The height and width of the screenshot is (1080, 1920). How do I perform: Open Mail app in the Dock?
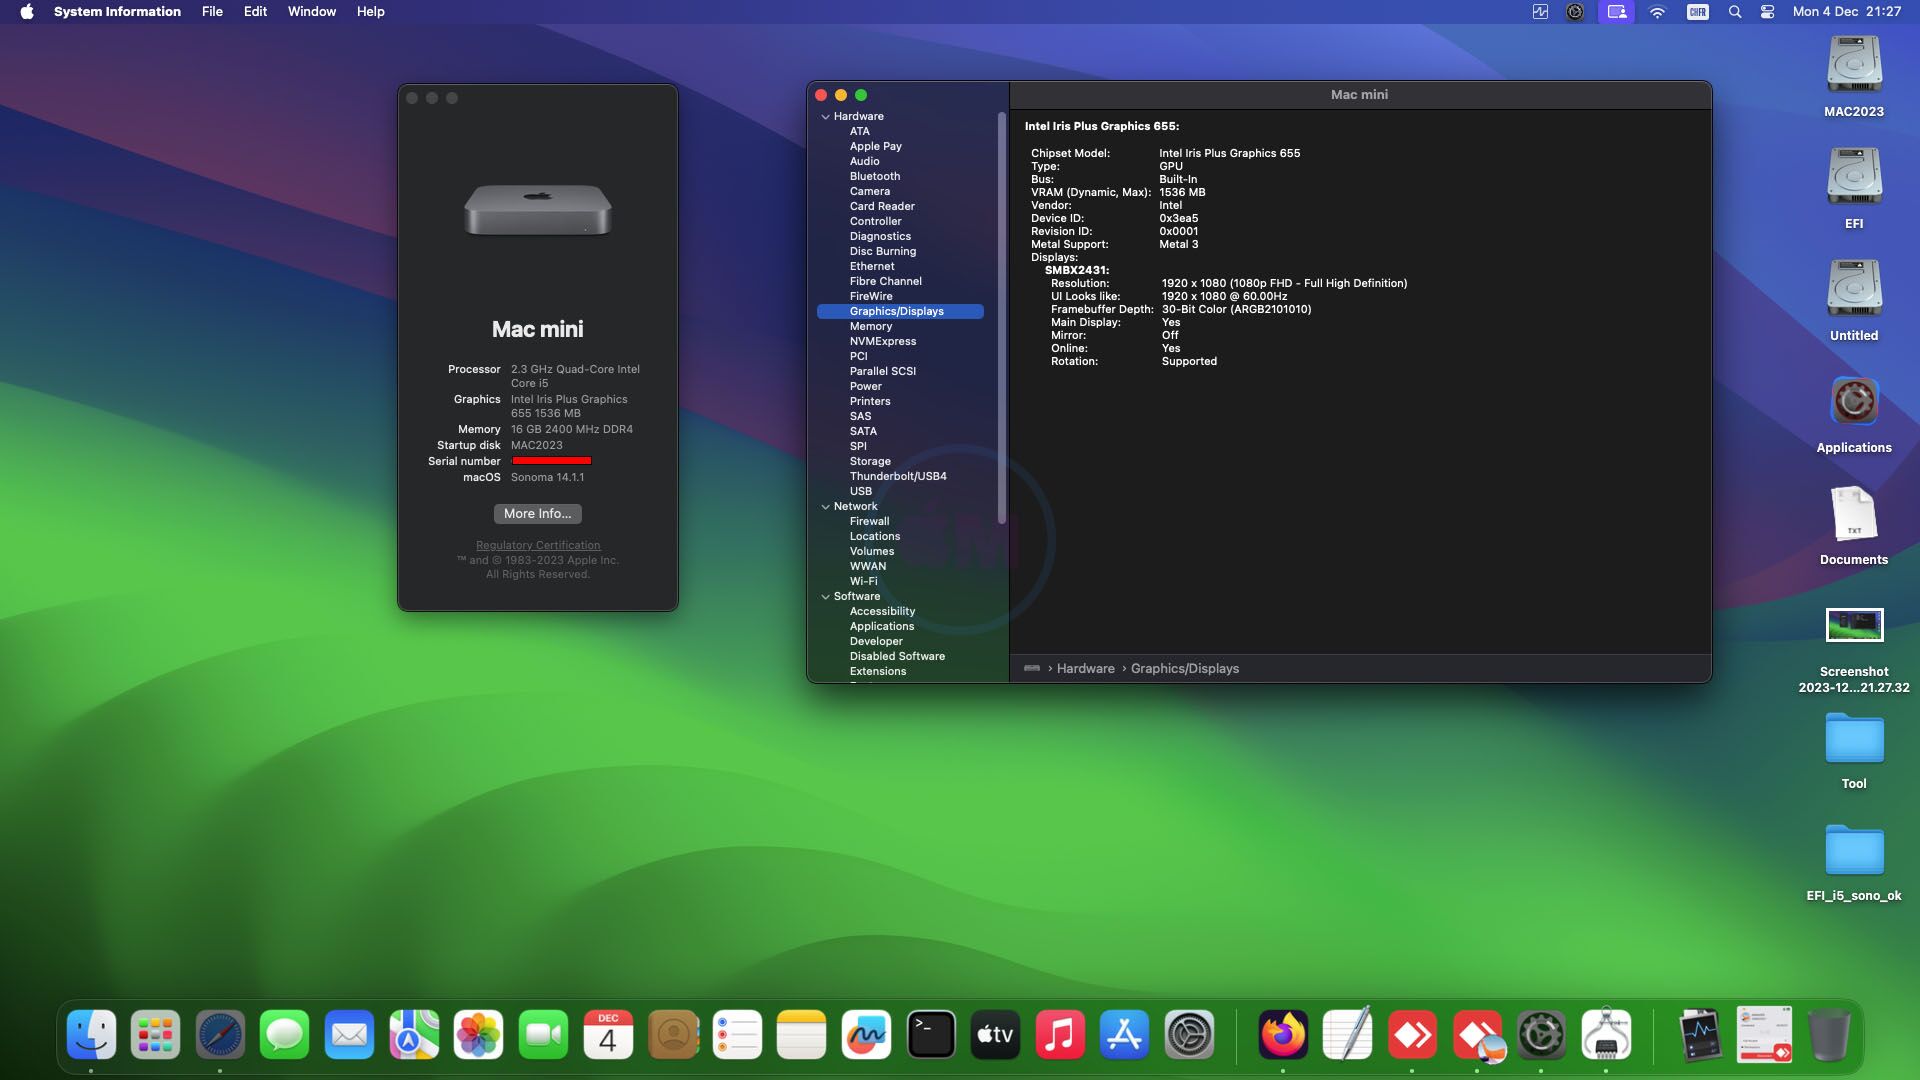(x=349, y=1035)
